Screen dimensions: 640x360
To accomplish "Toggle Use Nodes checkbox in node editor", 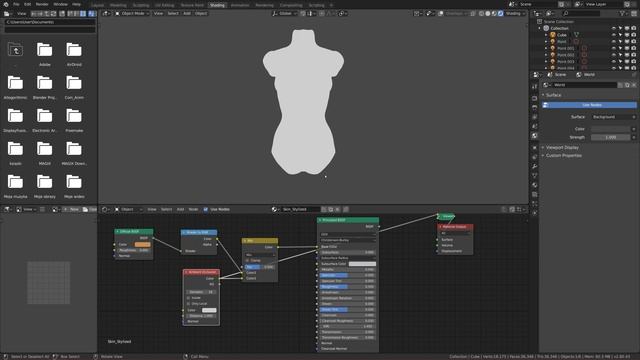I will tap(206, 209).
